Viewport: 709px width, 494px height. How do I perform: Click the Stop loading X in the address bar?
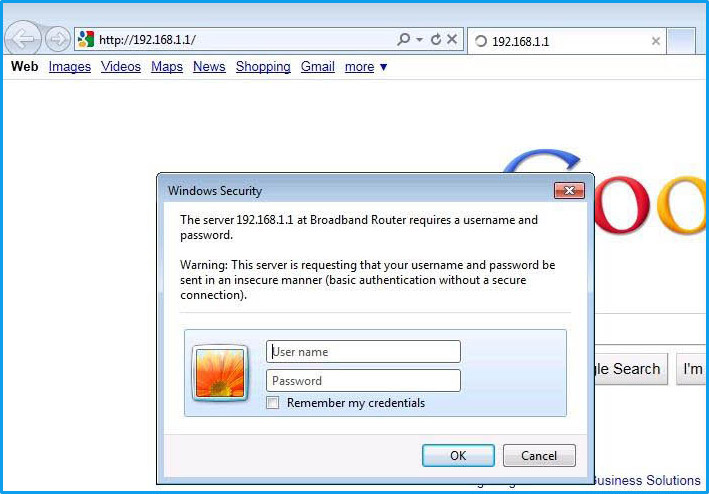tap(452, 39)
